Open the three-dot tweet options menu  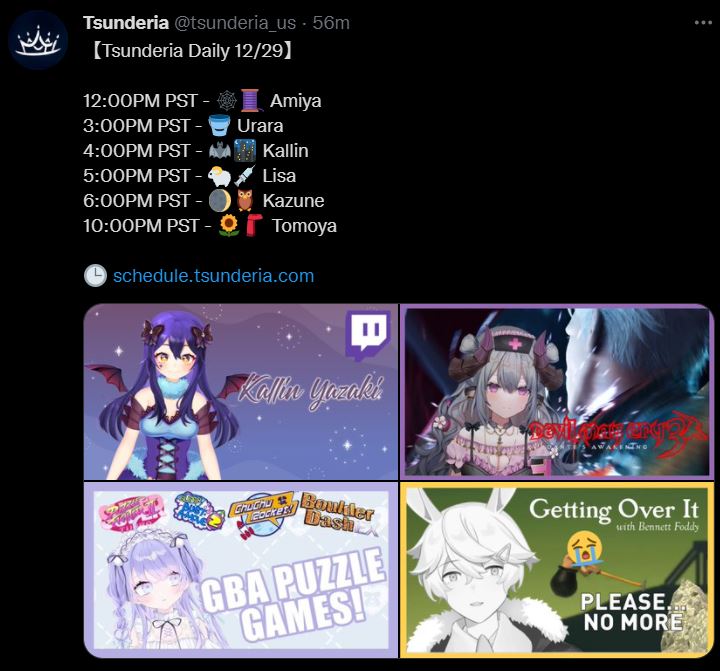point(703,23)
